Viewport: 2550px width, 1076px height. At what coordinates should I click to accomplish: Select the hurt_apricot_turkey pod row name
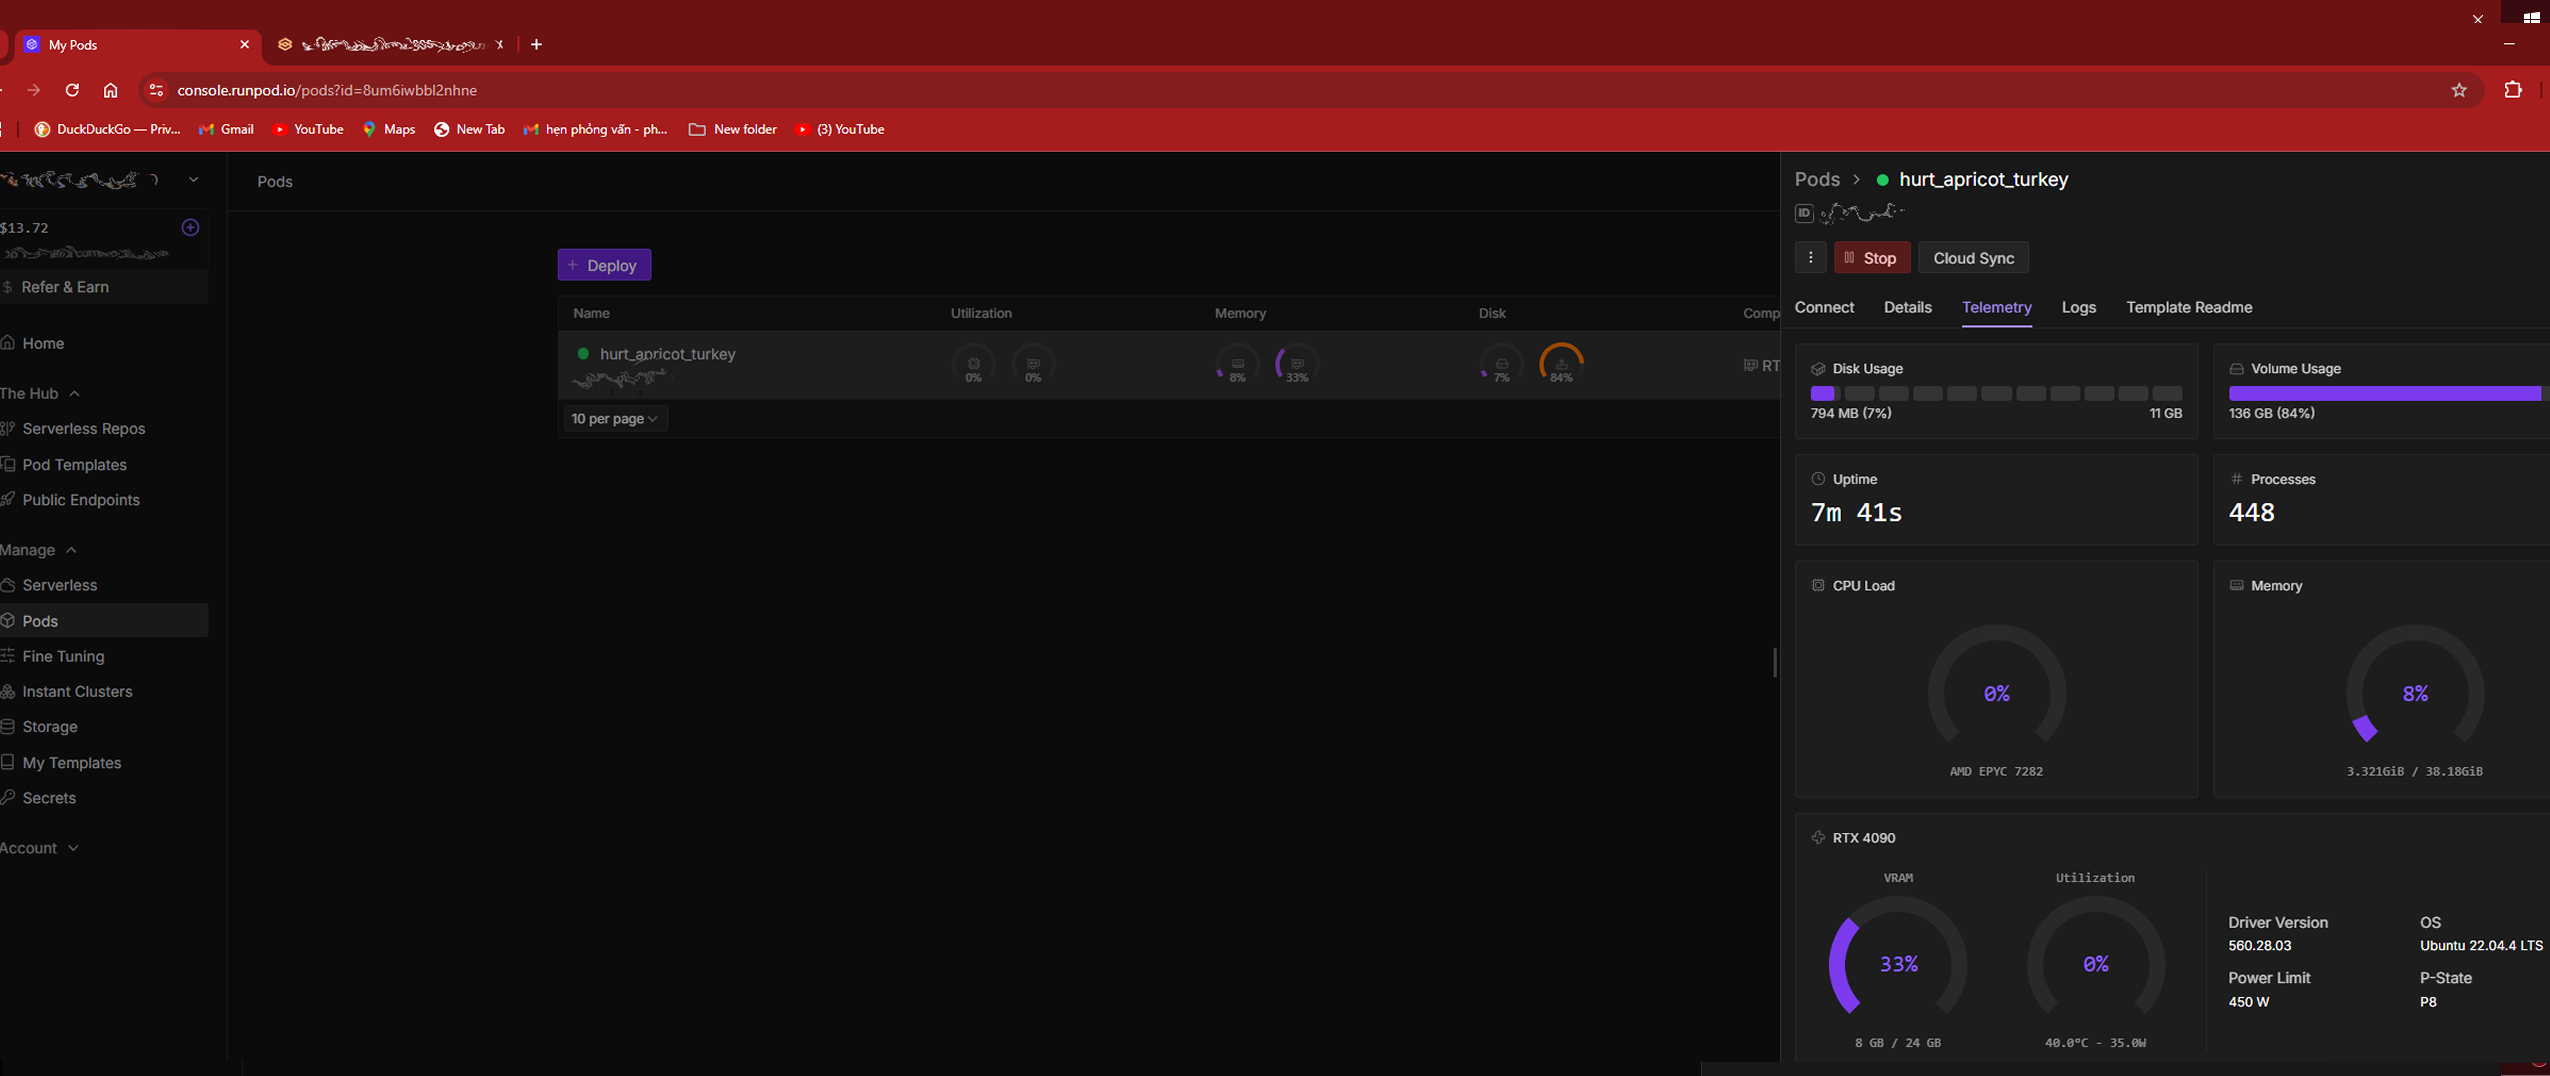click(667, 354)
